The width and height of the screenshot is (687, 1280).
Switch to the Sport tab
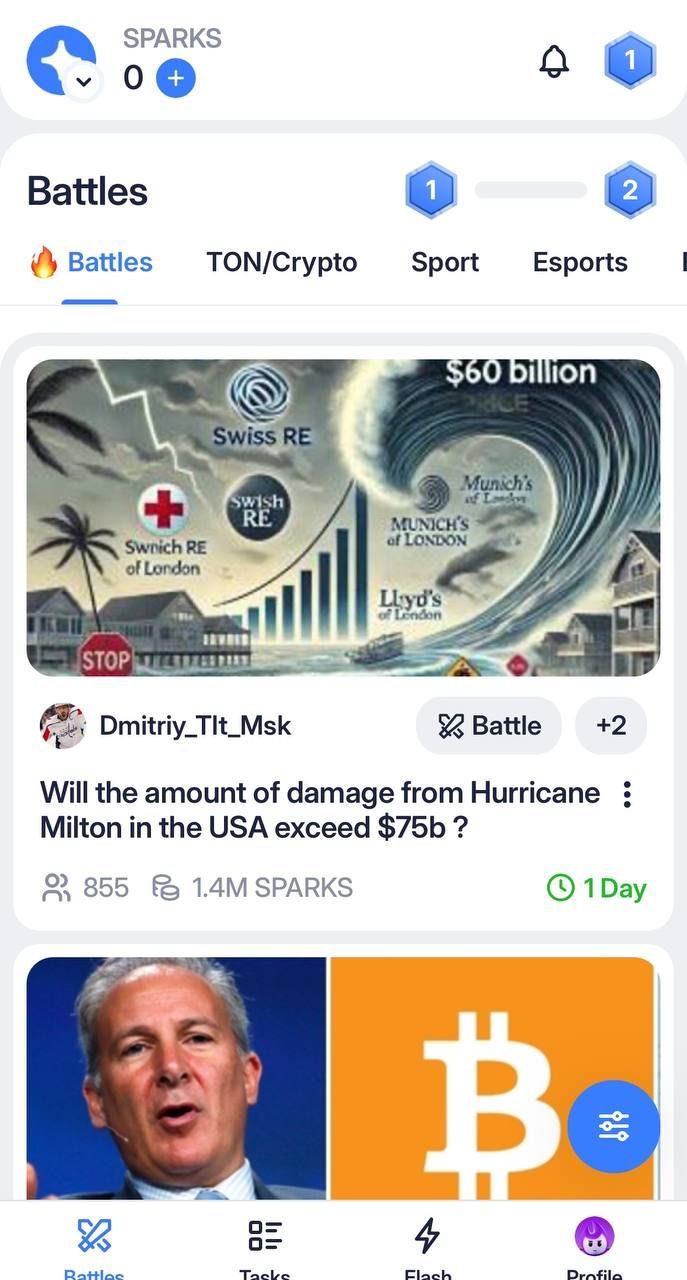444,262
